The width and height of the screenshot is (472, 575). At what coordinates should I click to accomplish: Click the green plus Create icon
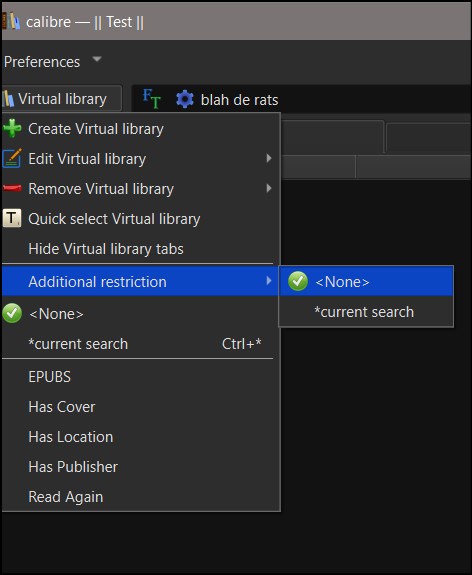(x=12, y=128)
